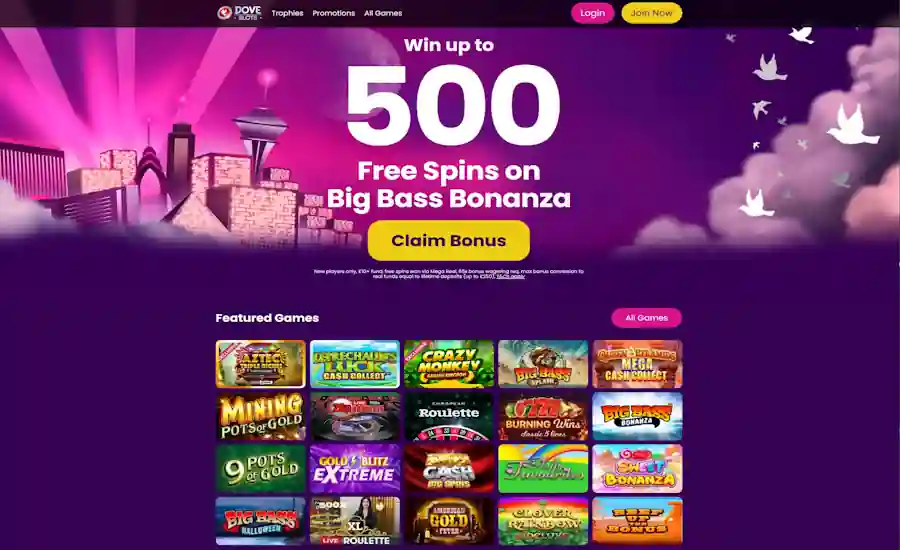This screenshot has width=900, height=550.
Task: Click the pink Login button
Action: (592, 13)
